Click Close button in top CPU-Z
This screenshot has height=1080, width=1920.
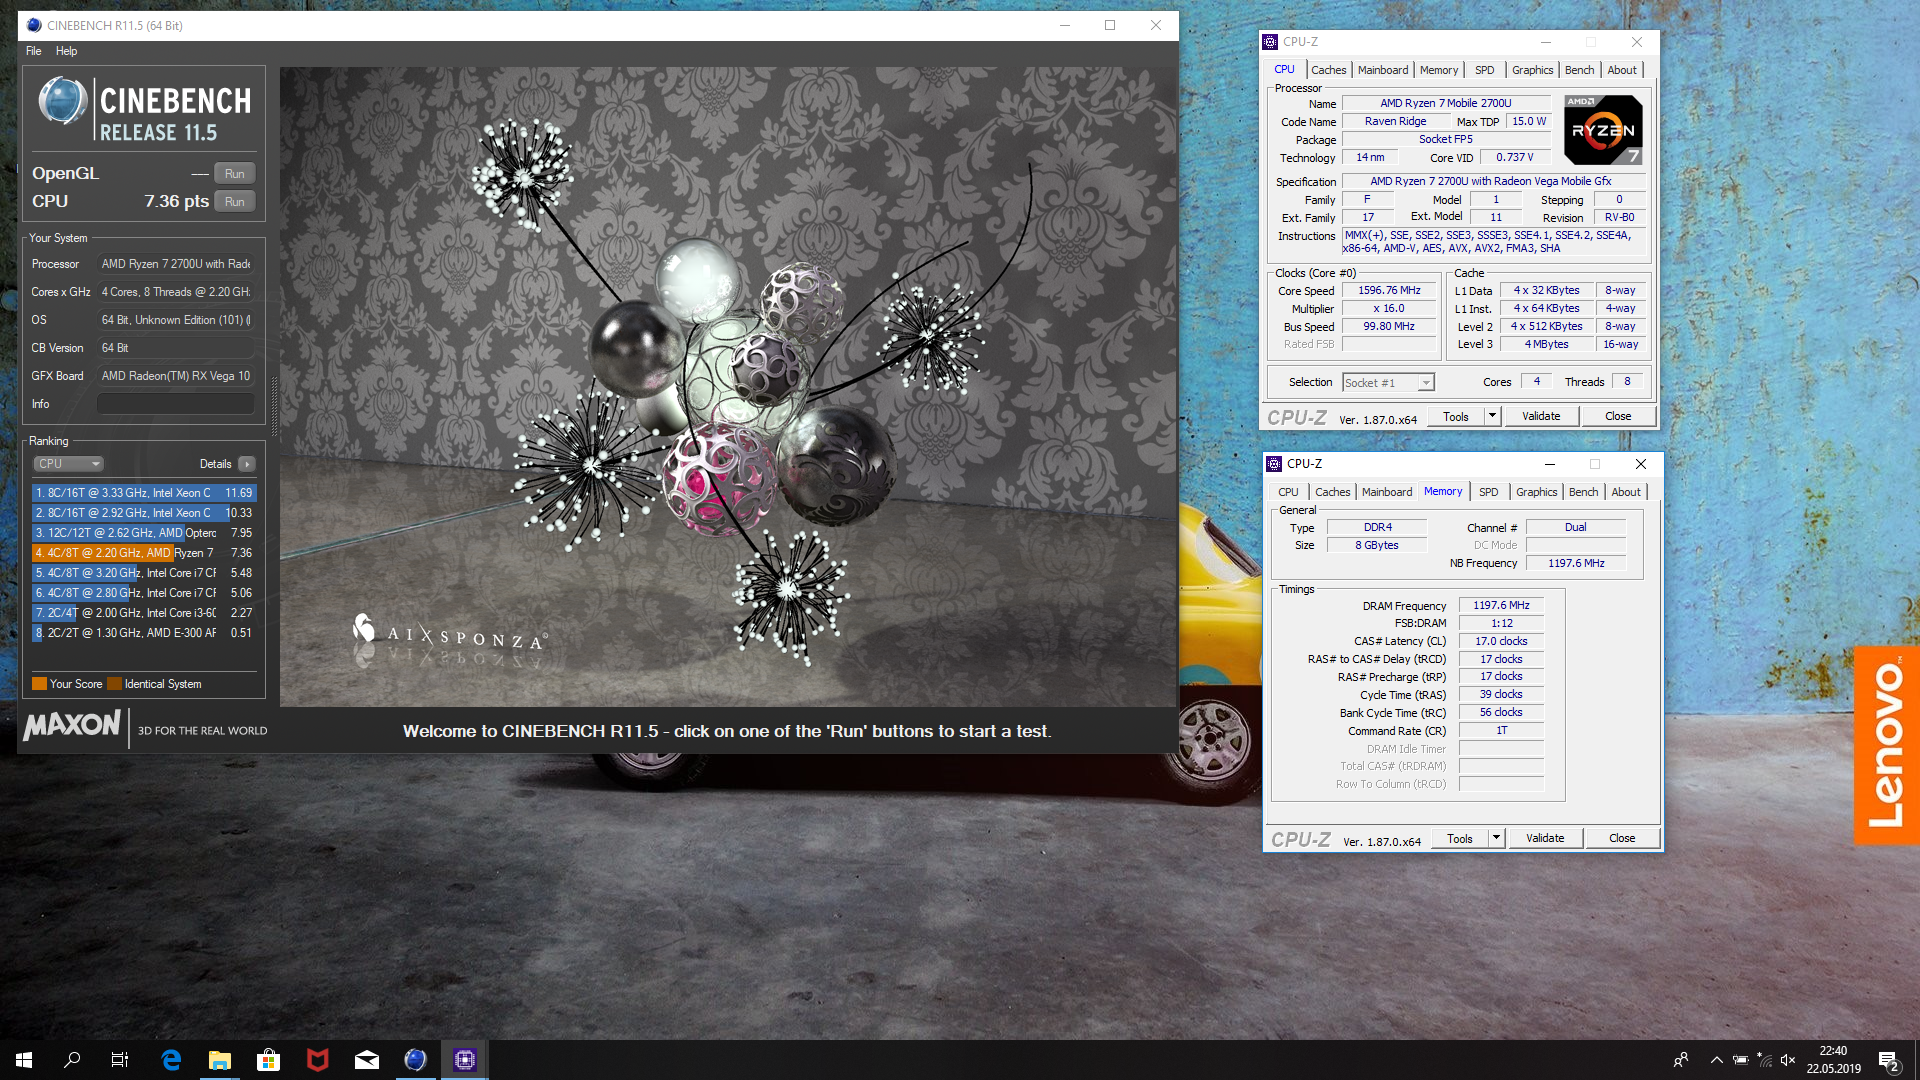(x=1618, y=416)
